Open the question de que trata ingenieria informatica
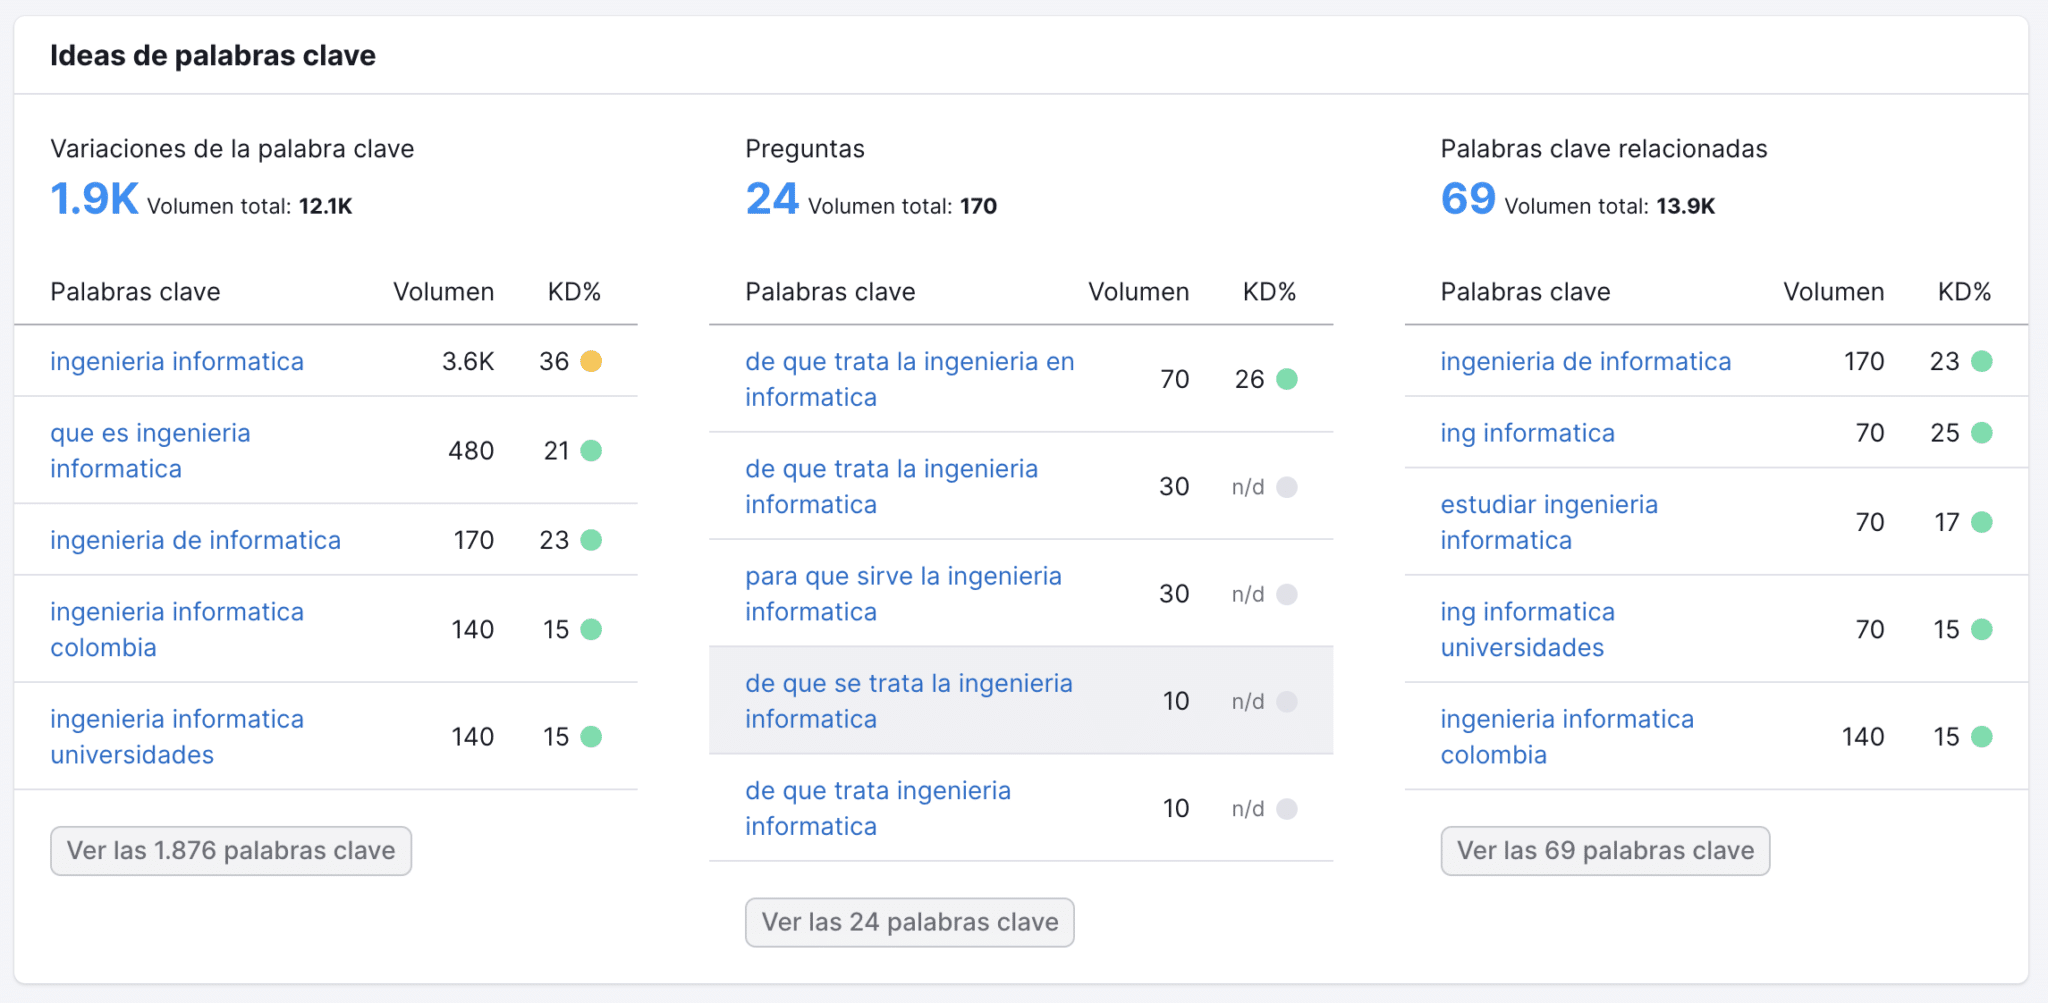Image resolution: width=2048 pixels, height=1003 pixels. (877, 807)
